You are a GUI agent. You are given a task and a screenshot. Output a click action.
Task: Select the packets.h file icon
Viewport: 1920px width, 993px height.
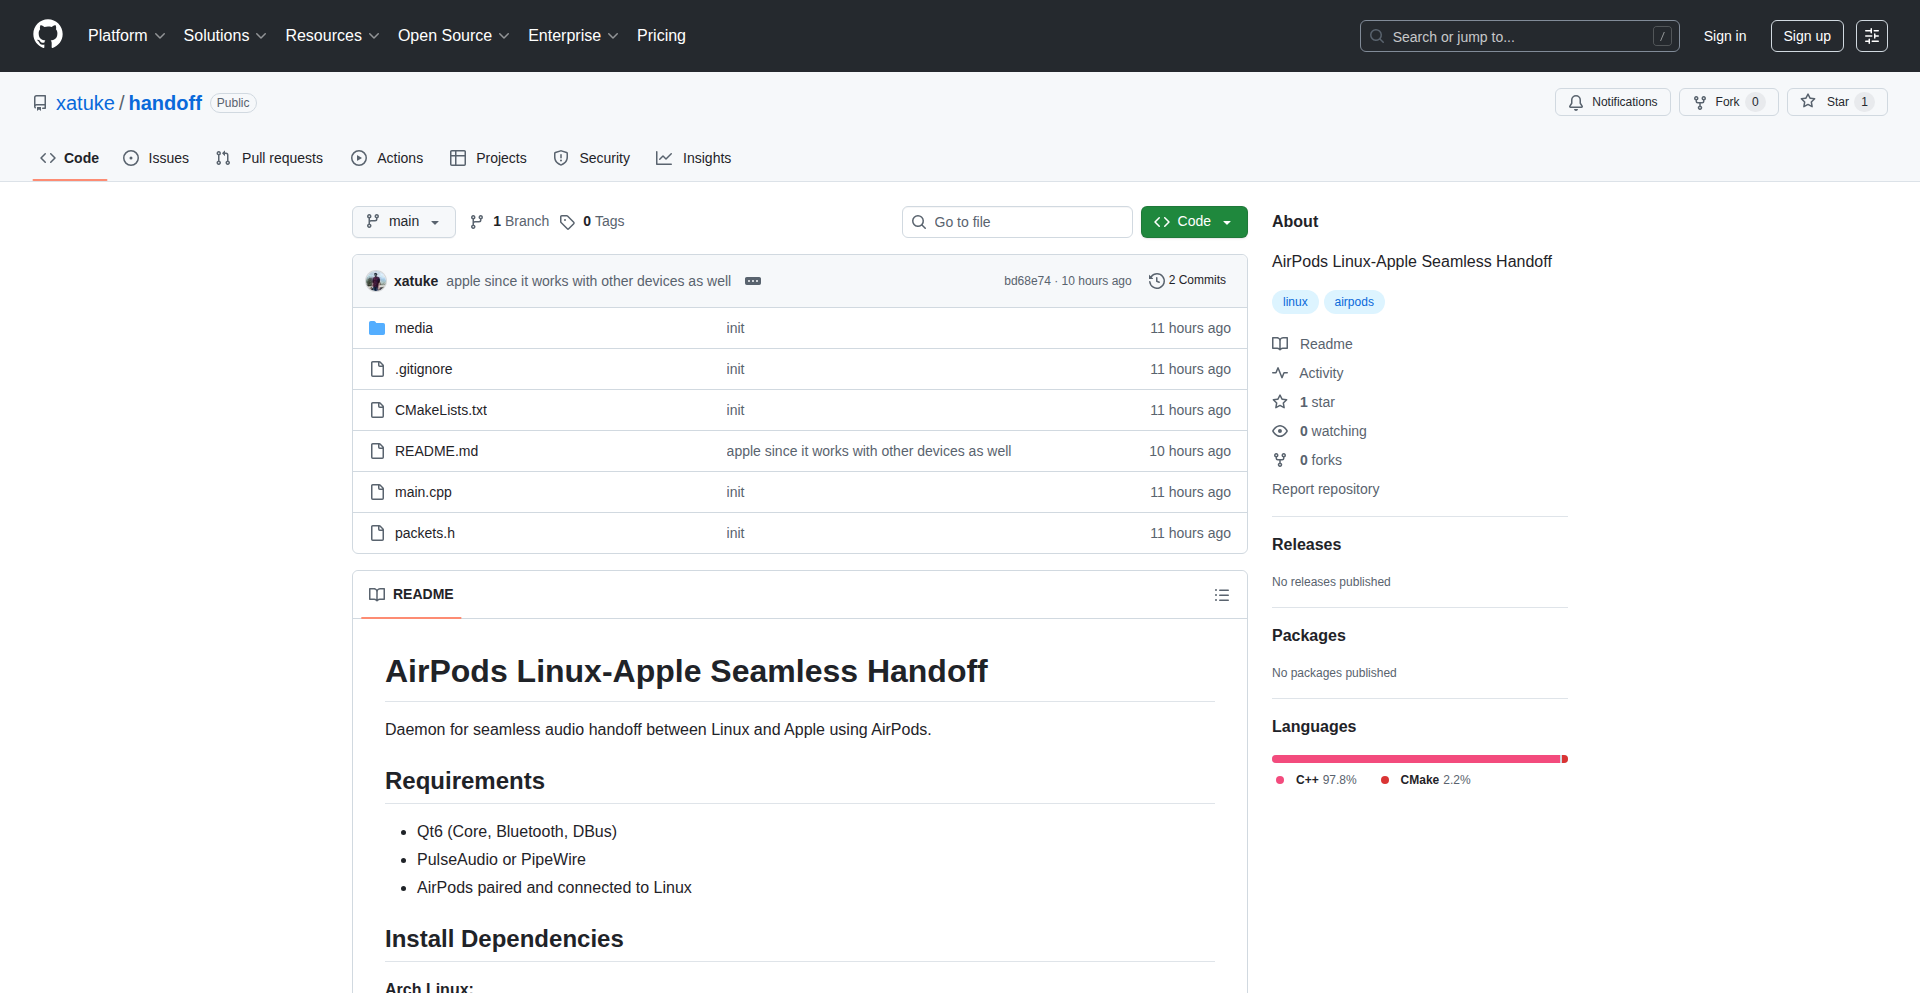pyautogui.click(x=377, y=533)
